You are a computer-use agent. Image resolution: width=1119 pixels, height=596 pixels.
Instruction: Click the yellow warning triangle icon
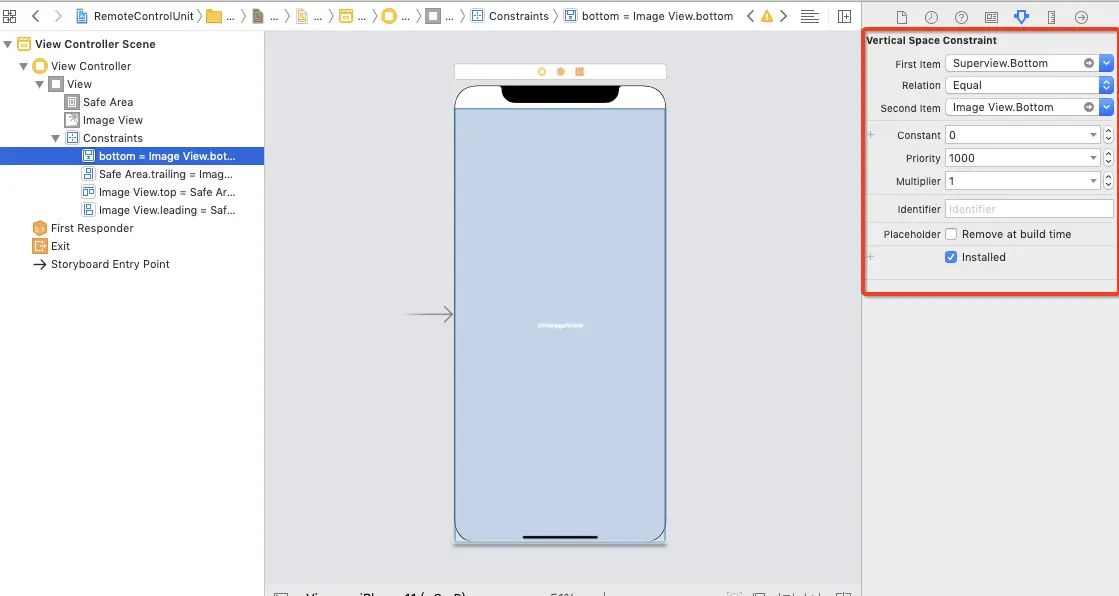[766, 16]
